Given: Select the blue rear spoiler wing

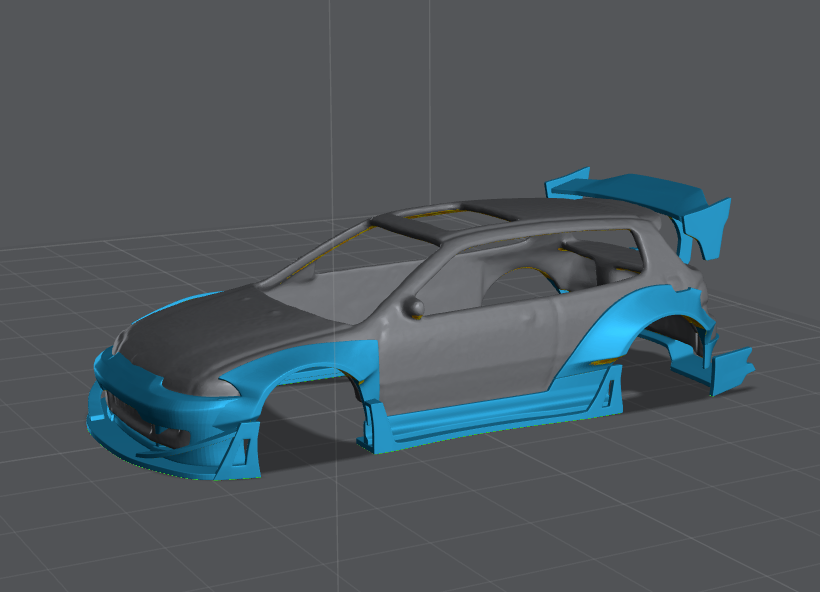Looking at the screenshot, I should tap(628, 188).
